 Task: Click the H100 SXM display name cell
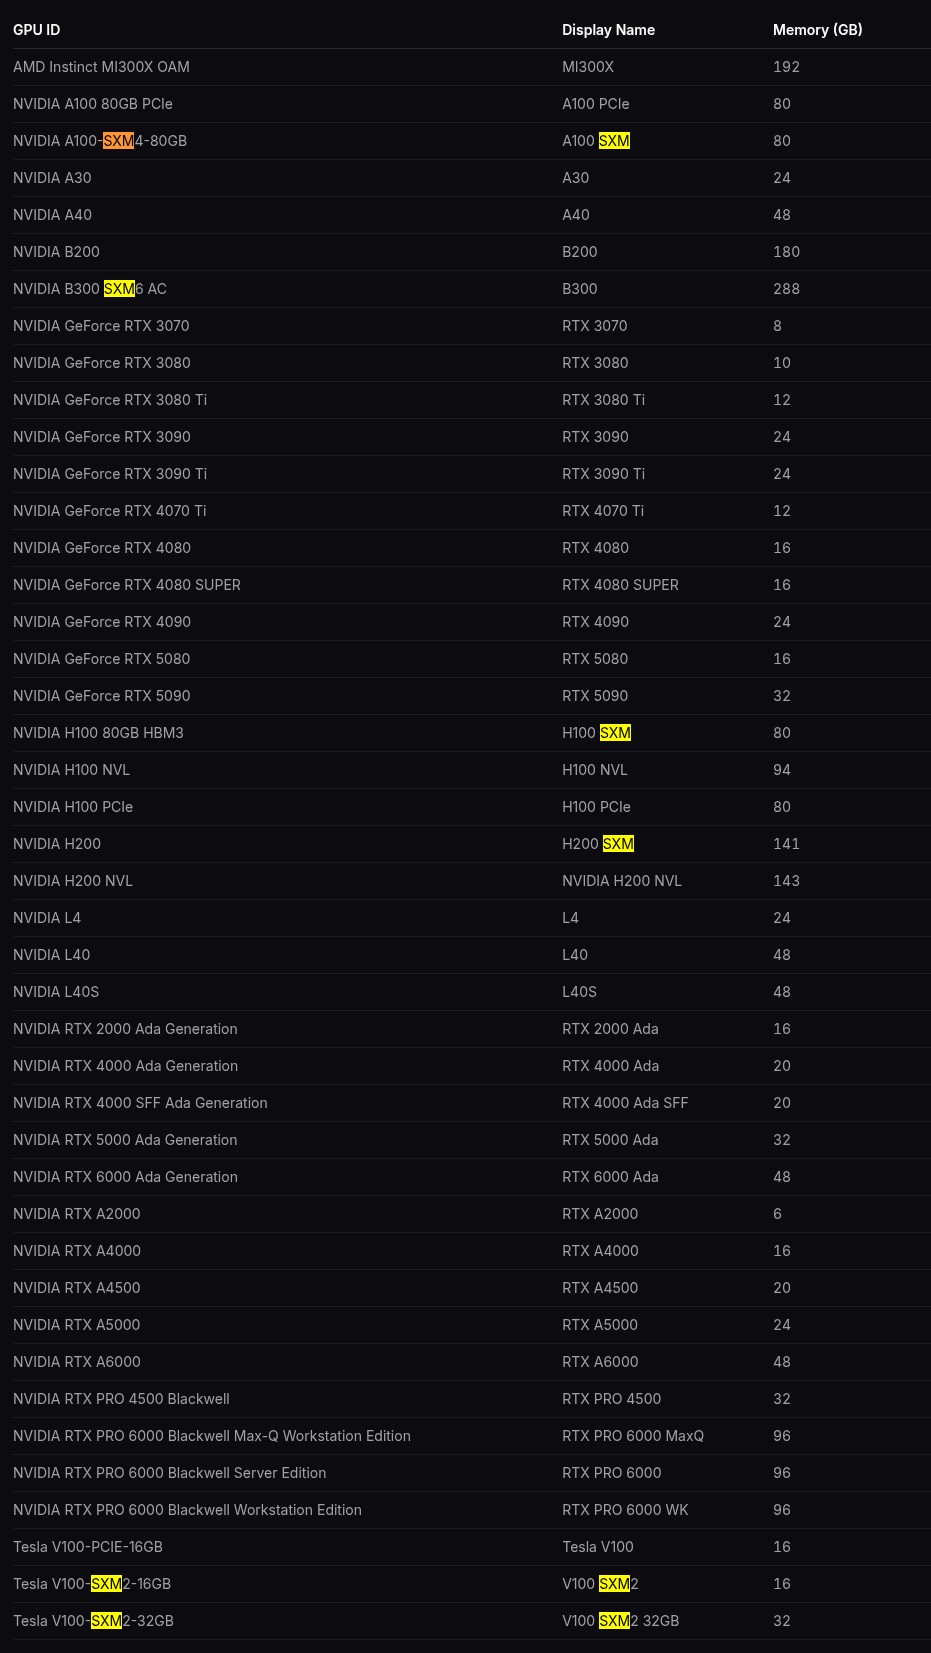[597, 733]
